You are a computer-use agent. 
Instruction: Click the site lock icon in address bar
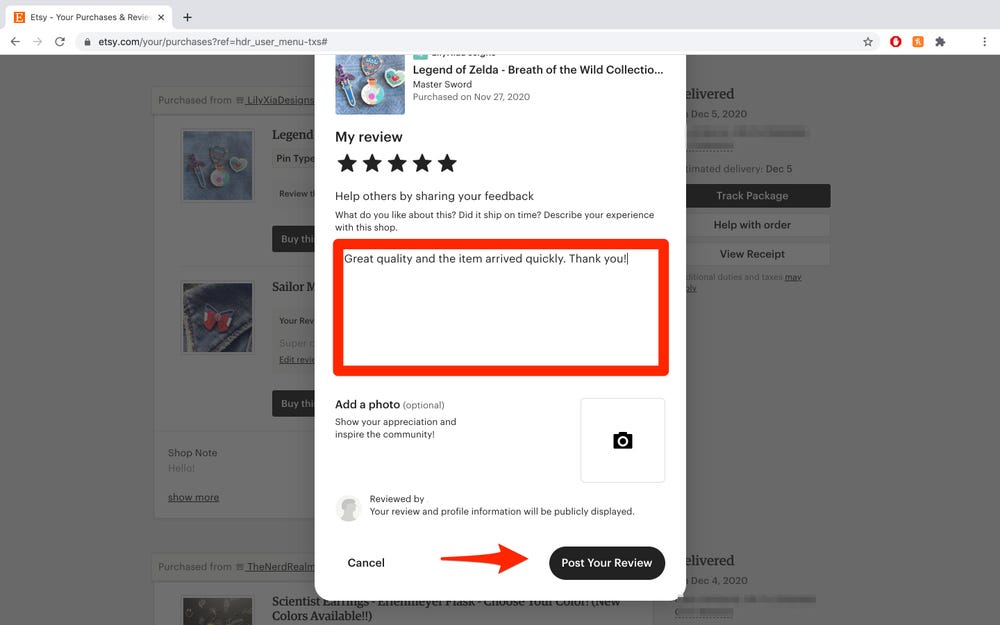tap(87, 42)
